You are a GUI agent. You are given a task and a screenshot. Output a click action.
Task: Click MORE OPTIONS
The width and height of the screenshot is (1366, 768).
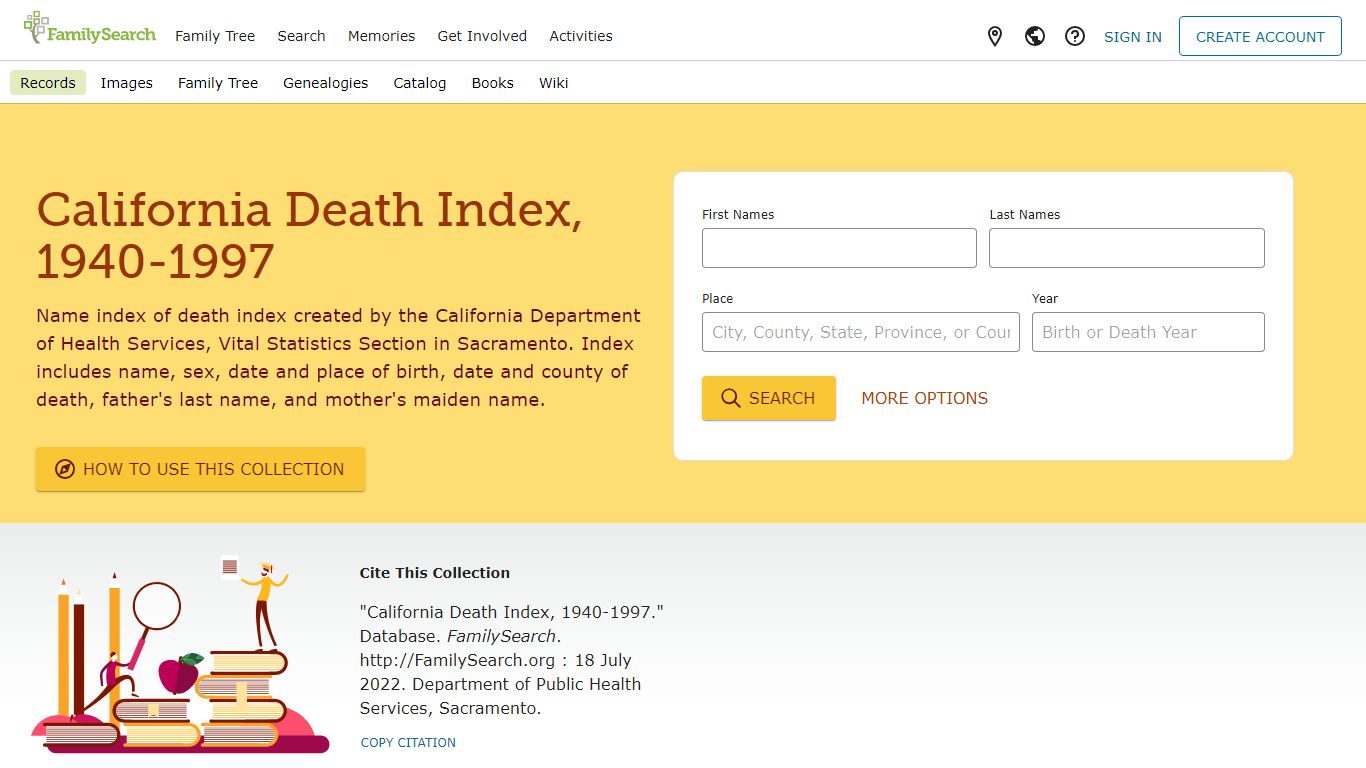click(x=925, y=398)
